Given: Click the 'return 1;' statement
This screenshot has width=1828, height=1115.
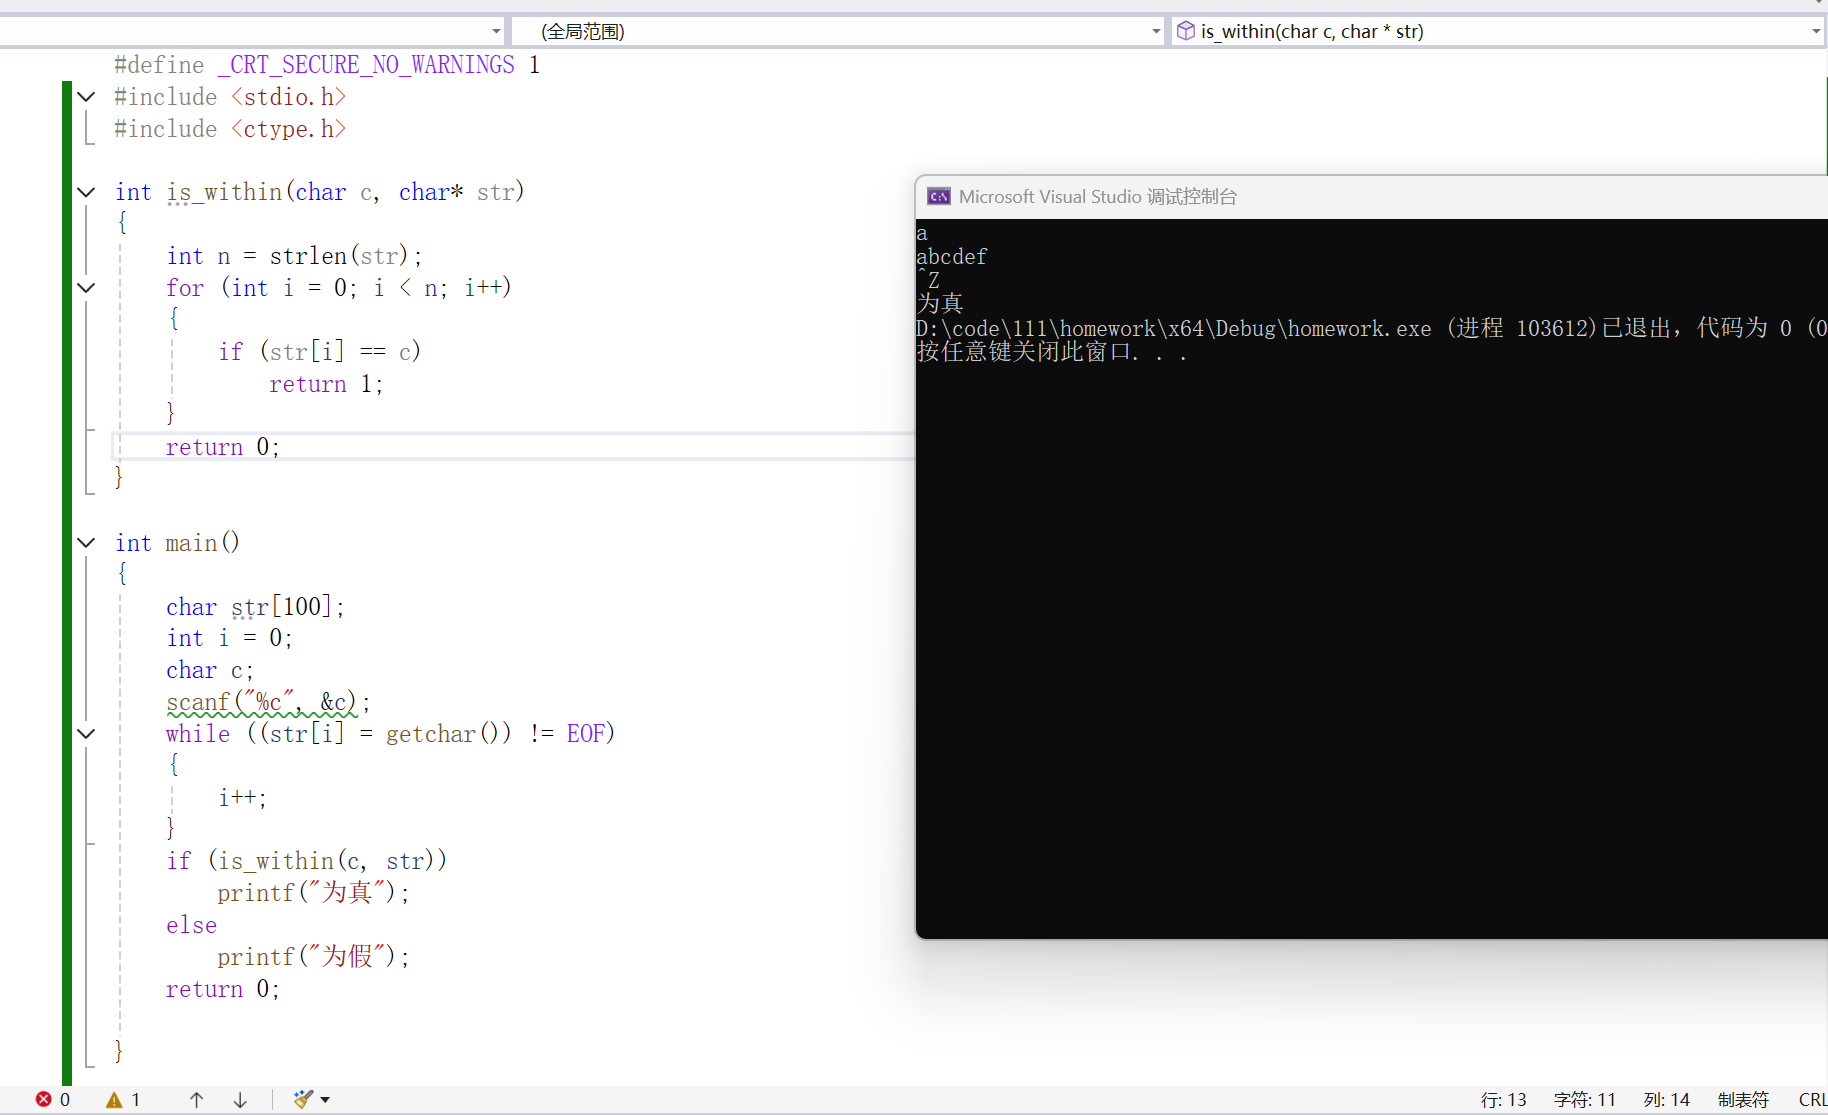Looking at the screenshot, I should click(326, 384).
